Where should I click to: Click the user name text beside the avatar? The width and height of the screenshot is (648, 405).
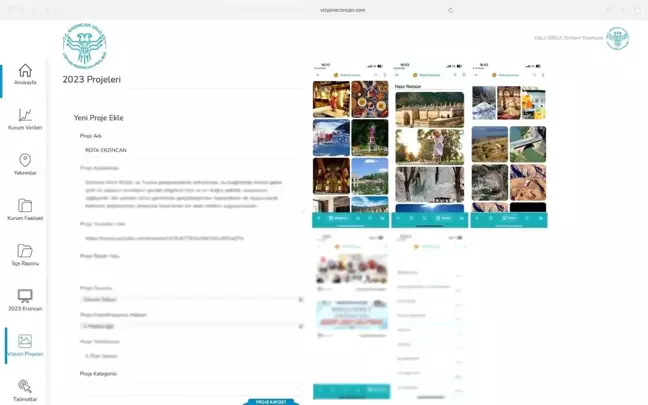[569, 38]
